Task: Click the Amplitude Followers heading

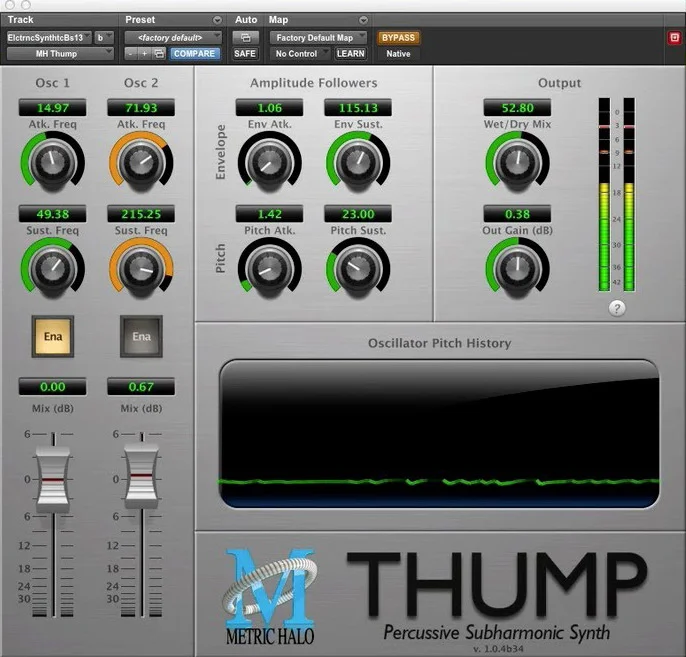Action: click(314, 83)
